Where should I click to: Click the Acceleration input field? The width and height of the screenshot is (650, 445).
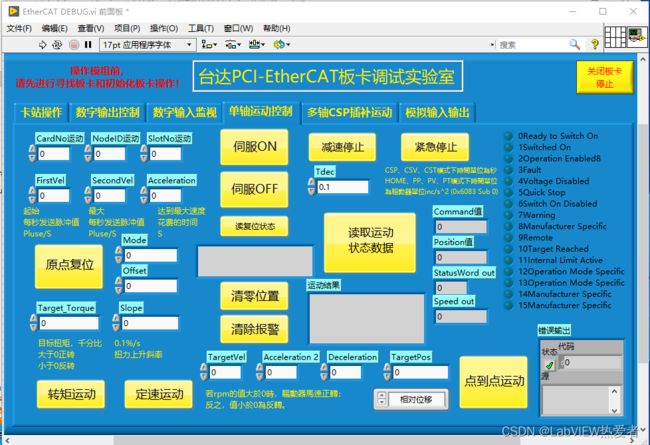tap(165, 195)
